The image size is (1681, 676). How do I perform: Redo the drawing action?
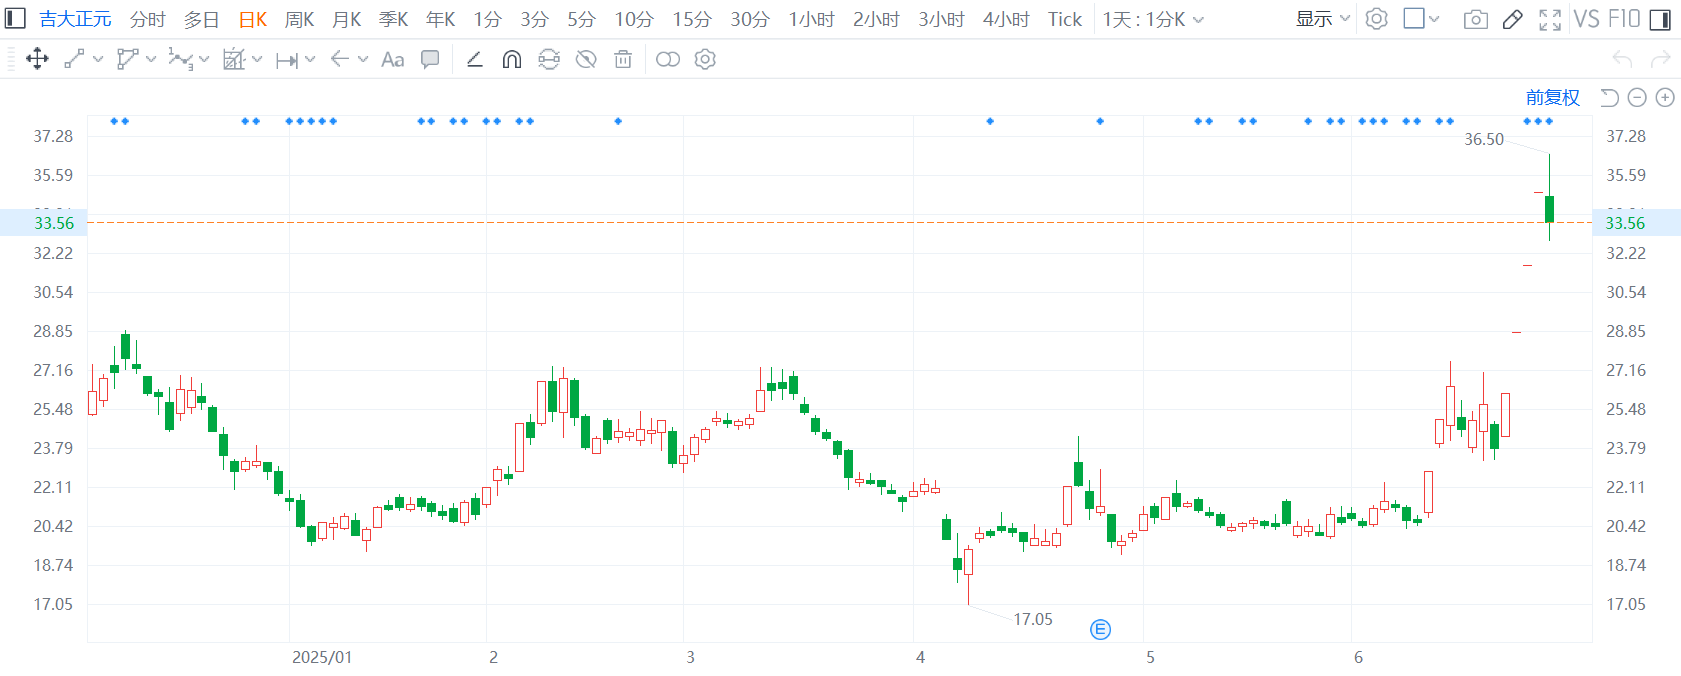pos(1660,60)
